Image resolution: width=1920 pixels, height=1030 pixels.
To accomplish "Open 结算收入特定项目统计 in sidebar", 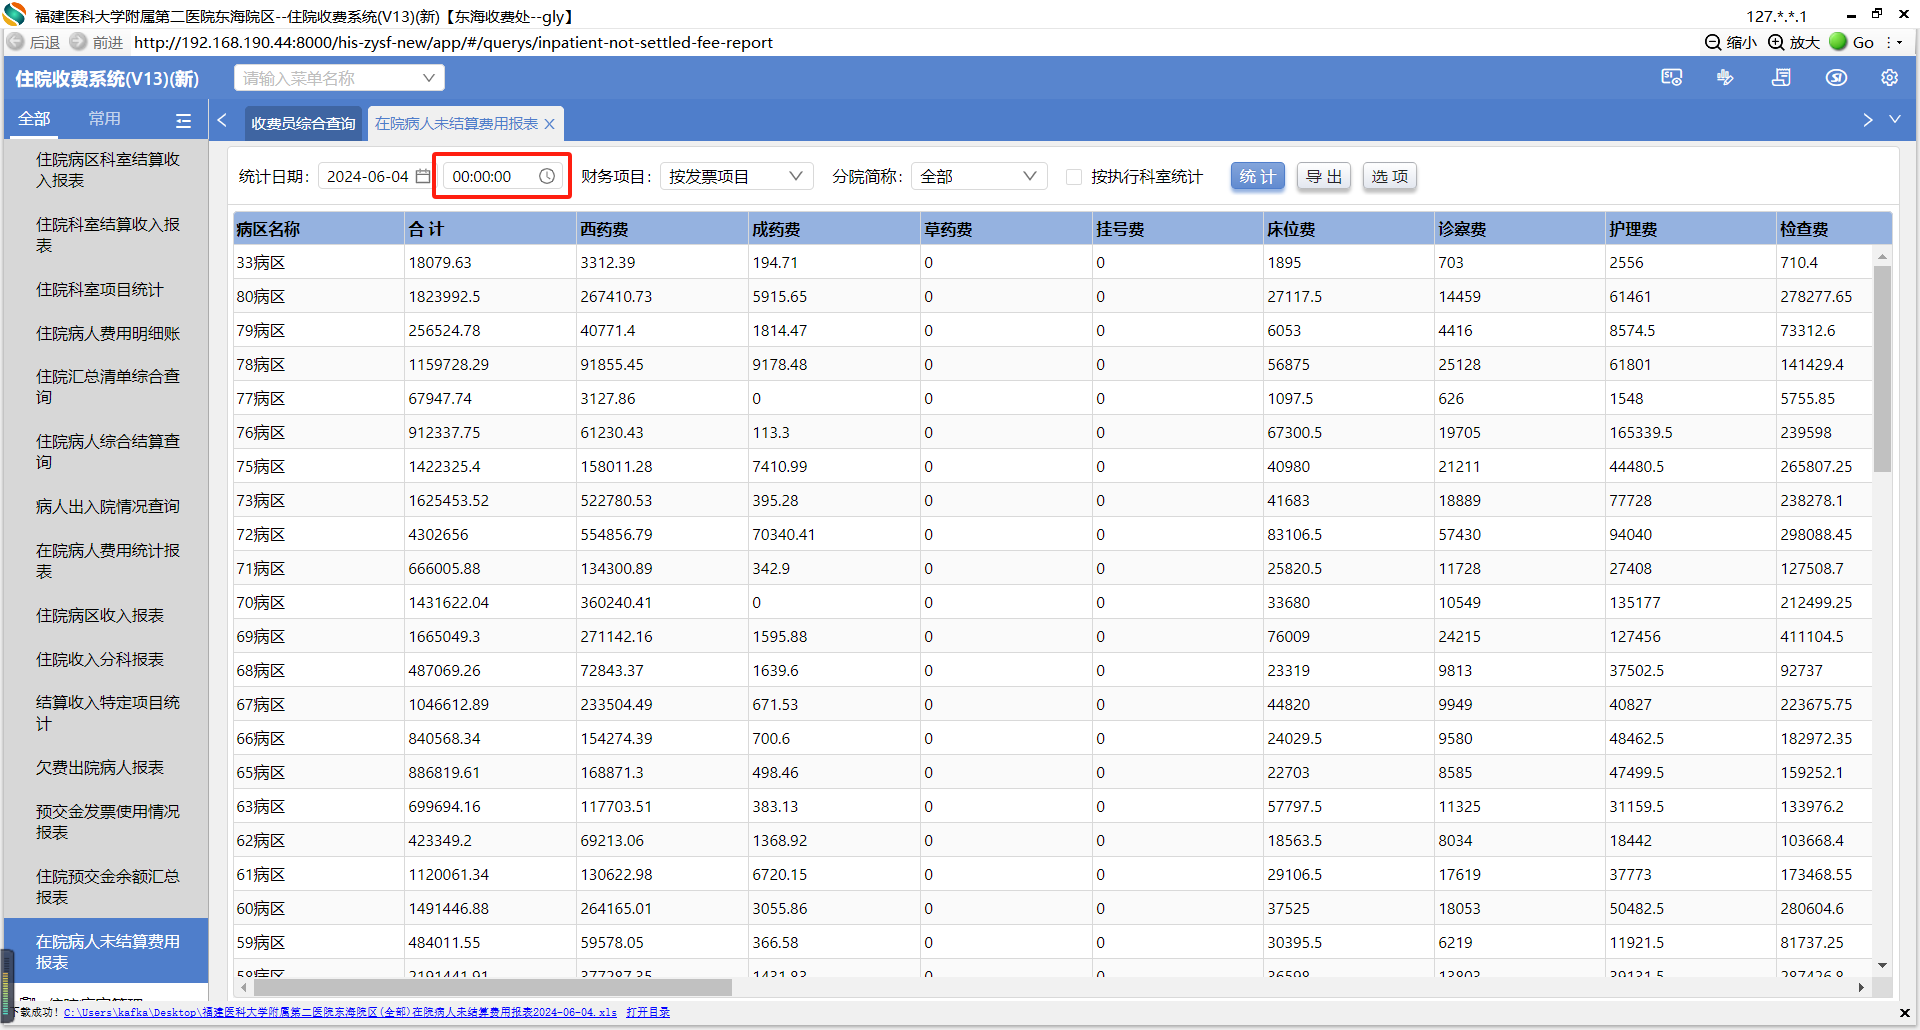I will [x=108, y=713].
